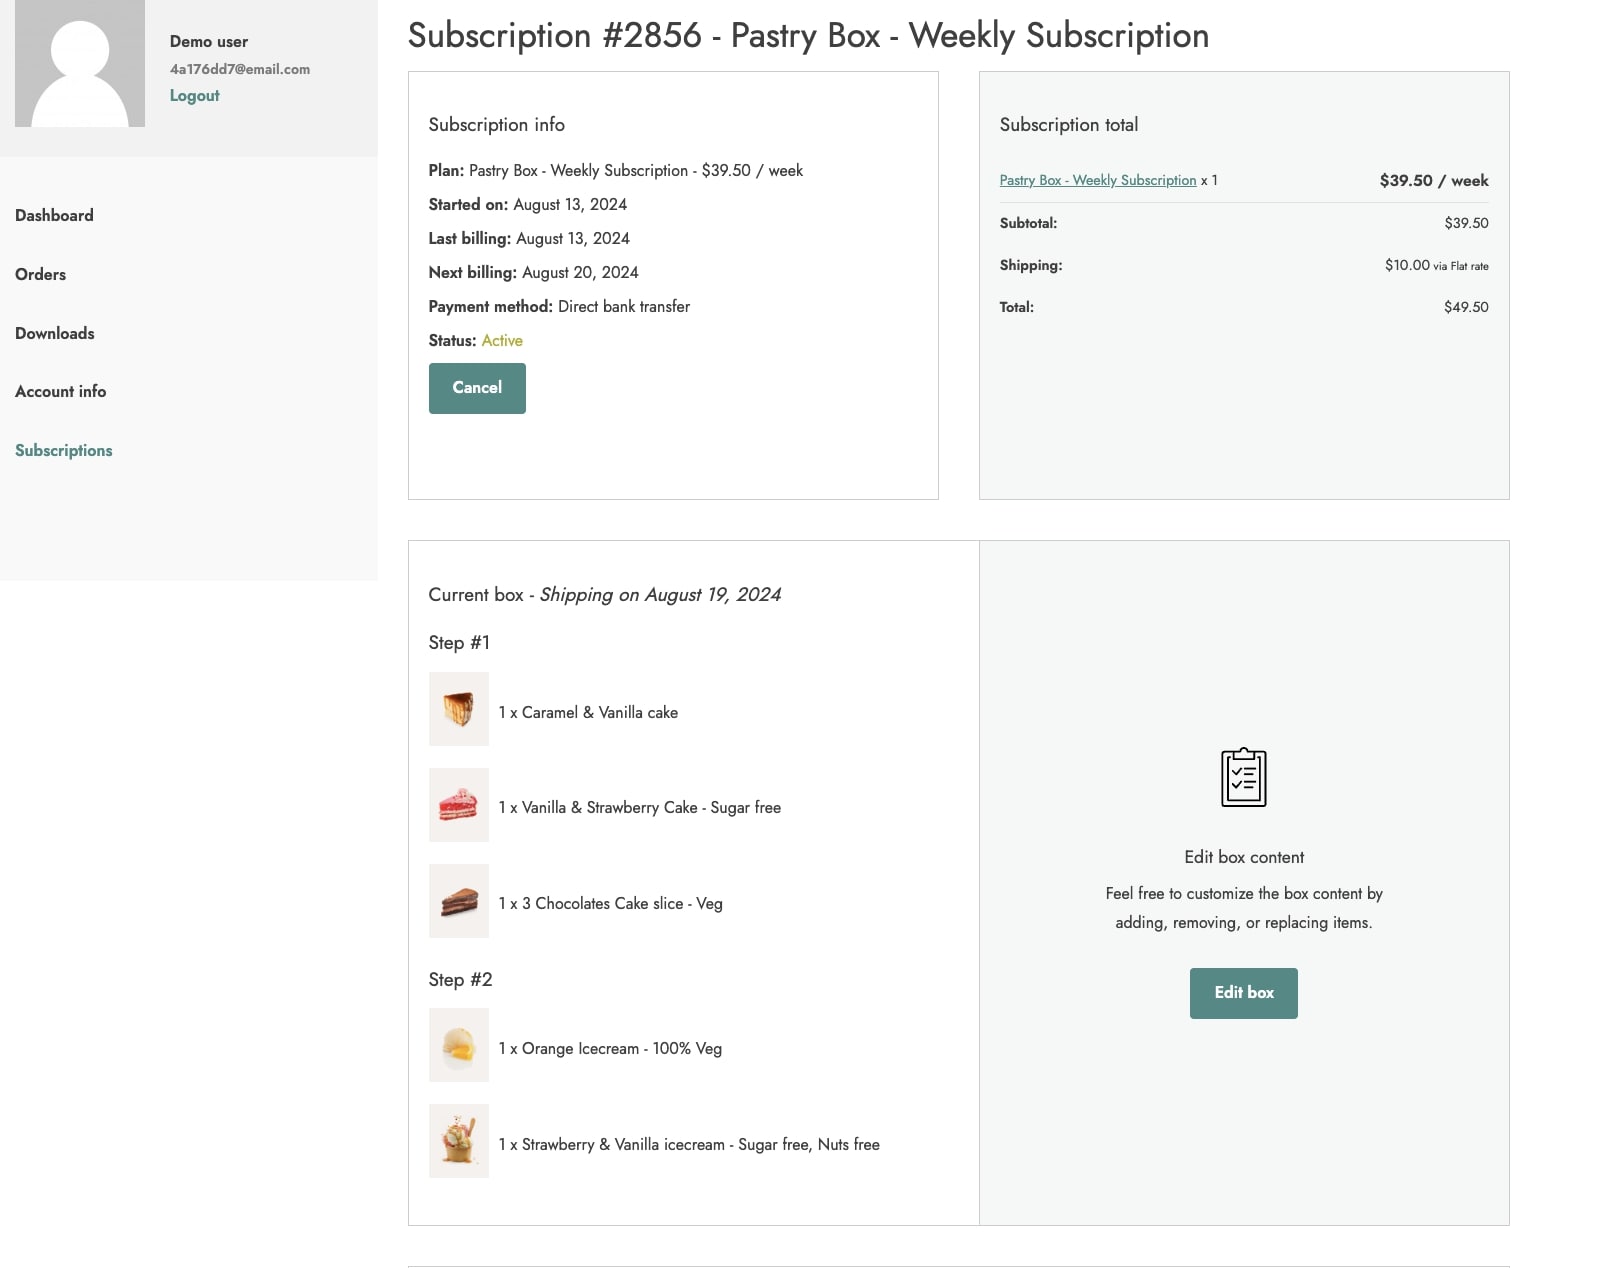
Task: Click the Strawberry & Vanilla icecream item text
Action: 689,1145
